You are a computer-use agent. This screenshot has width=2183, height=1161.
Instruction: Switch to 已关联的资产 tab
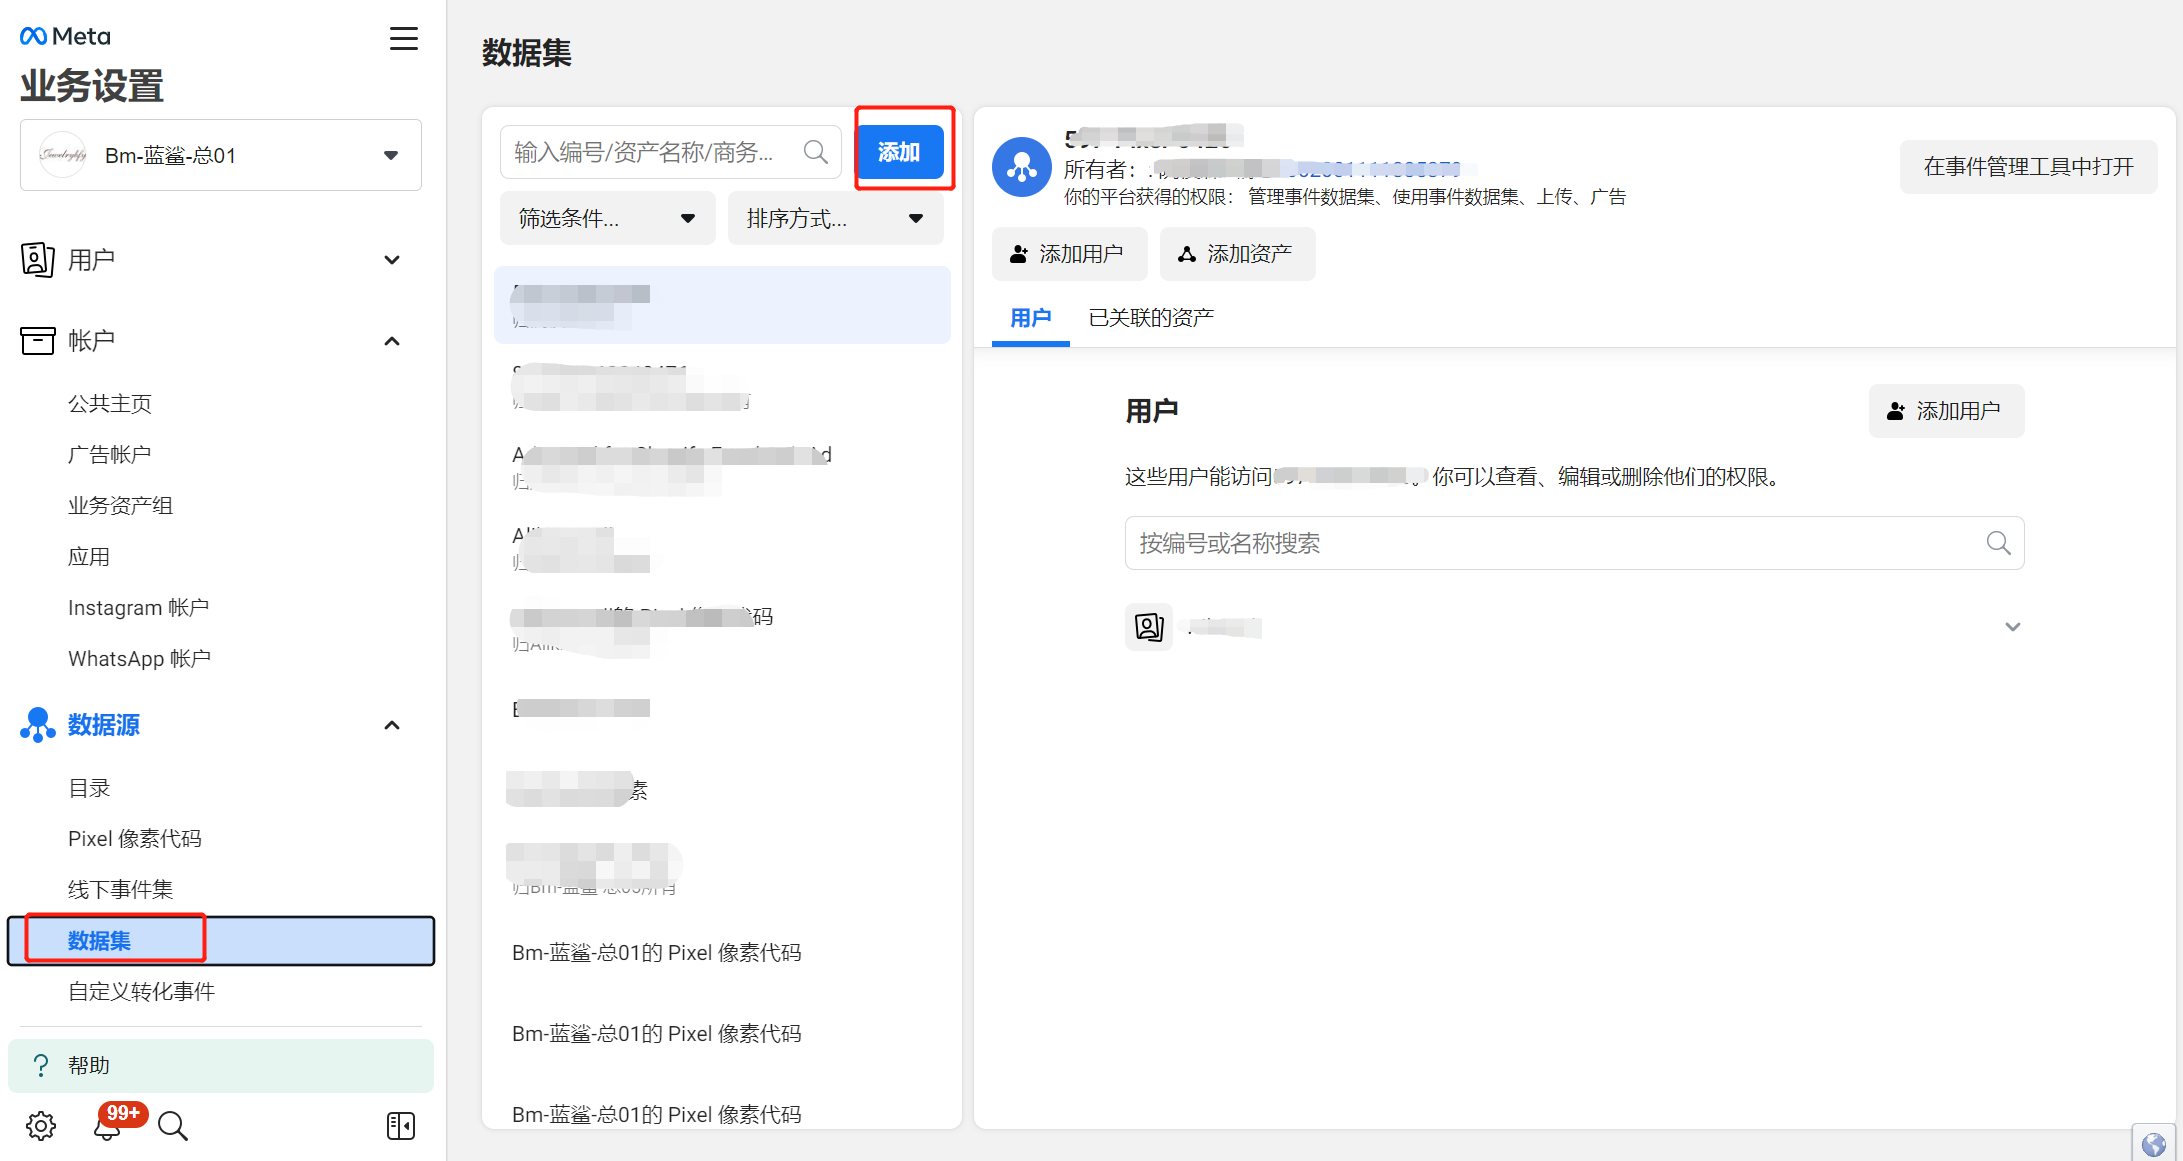[1150, 318]
